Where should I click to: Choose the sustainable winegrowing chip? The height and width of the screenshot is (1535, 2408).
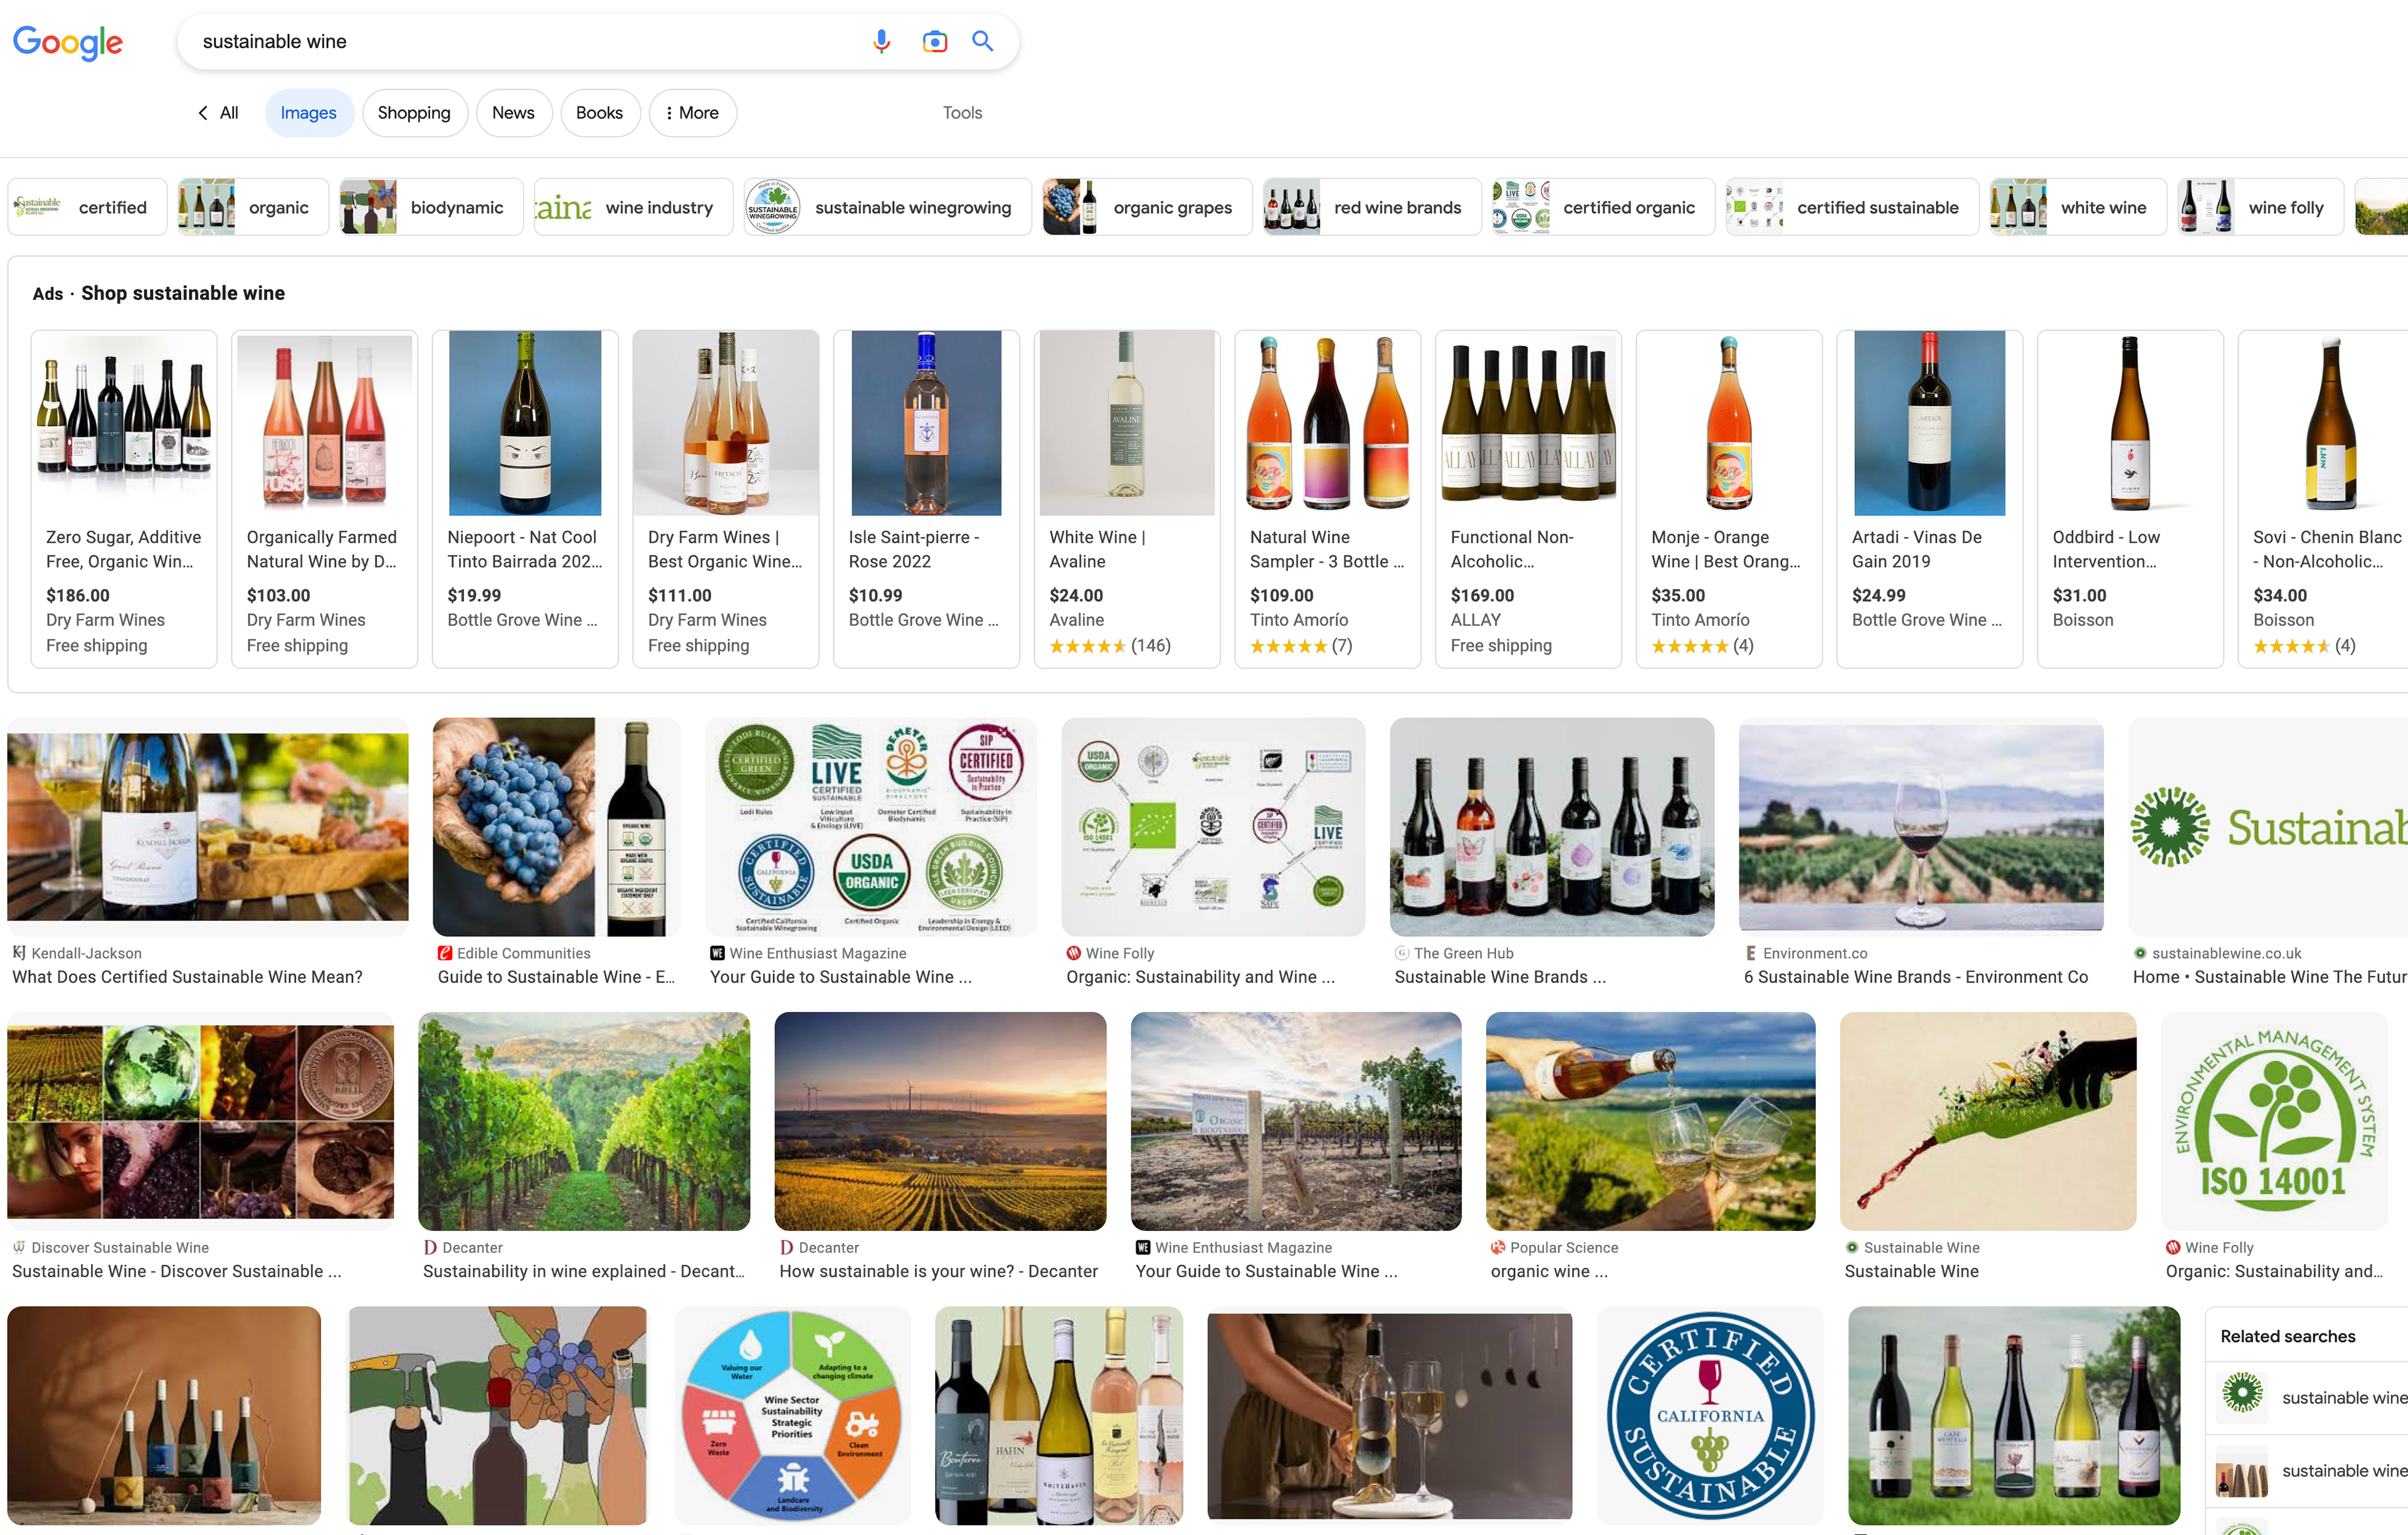click(x=888, y=207)
